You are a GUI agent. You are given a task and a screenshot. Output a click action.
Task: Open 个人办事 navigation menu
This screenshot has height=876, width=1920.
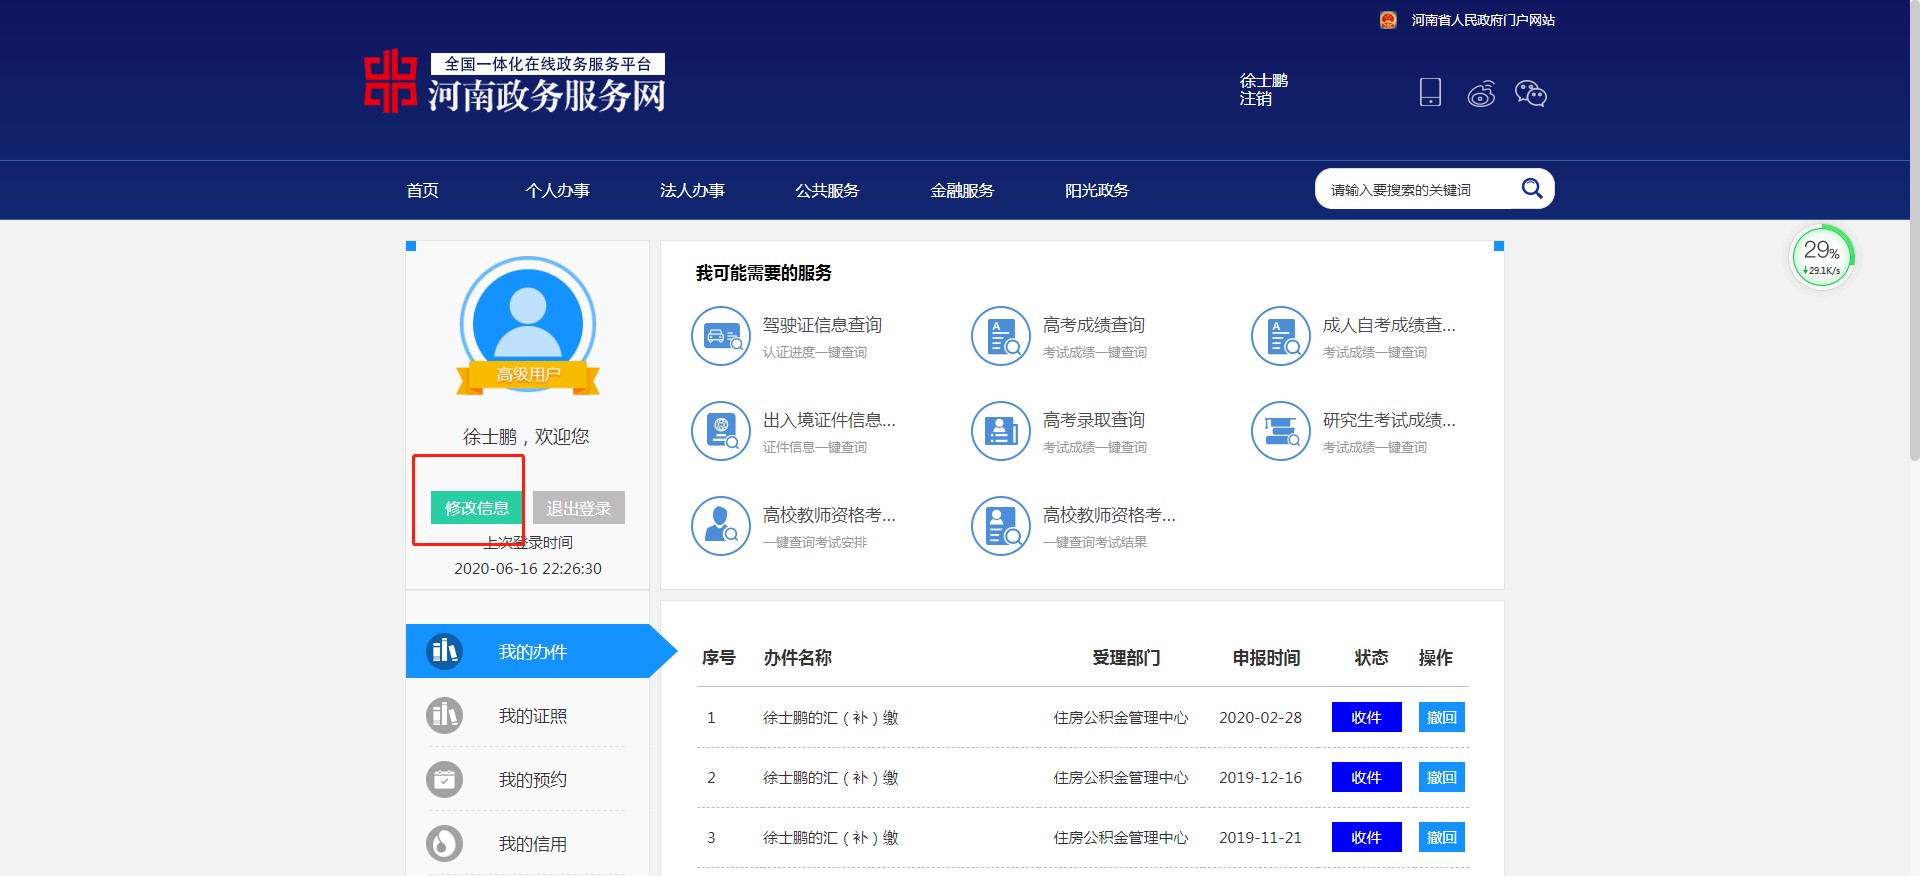pyautogui.click(x=557, y=191)
